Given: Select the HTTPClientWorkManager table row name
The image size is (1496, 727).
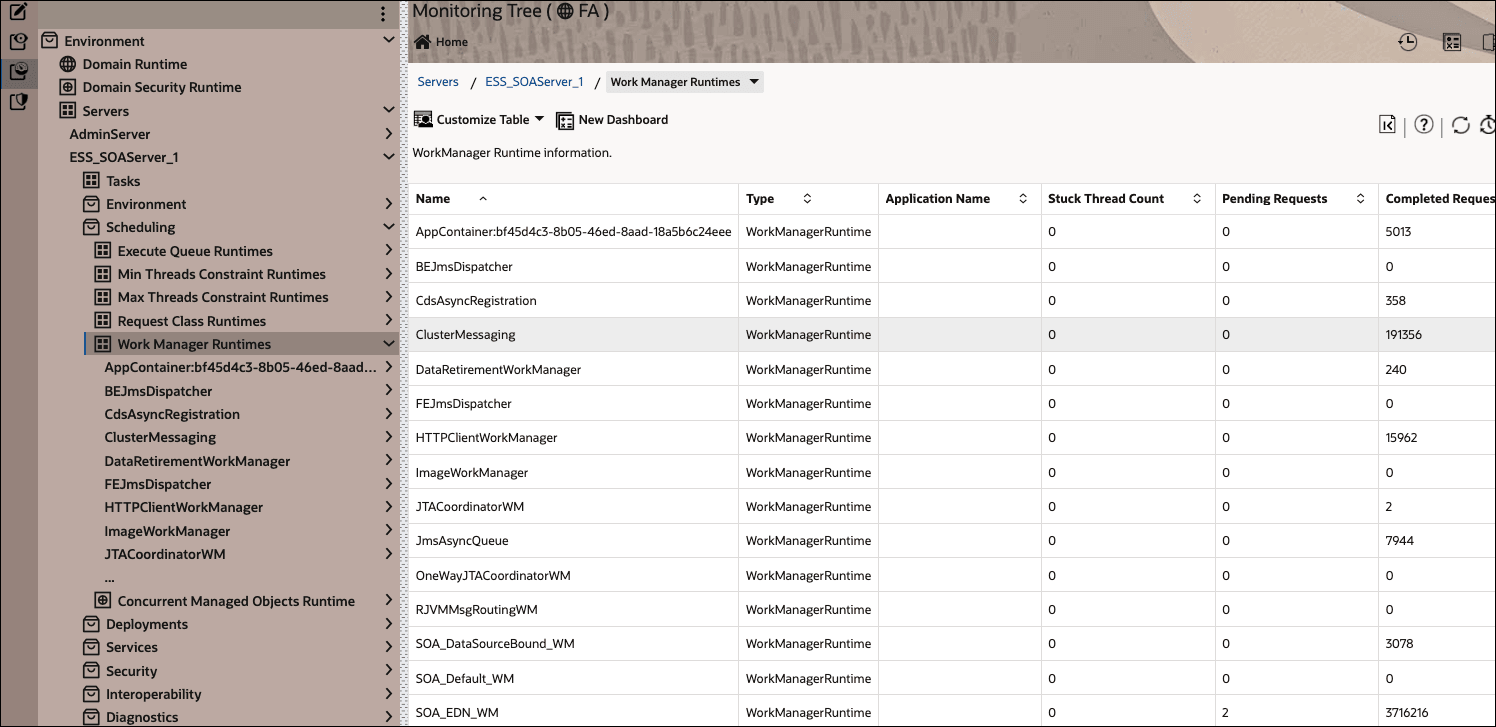Looking at the screenshot, I should point(486,438).
